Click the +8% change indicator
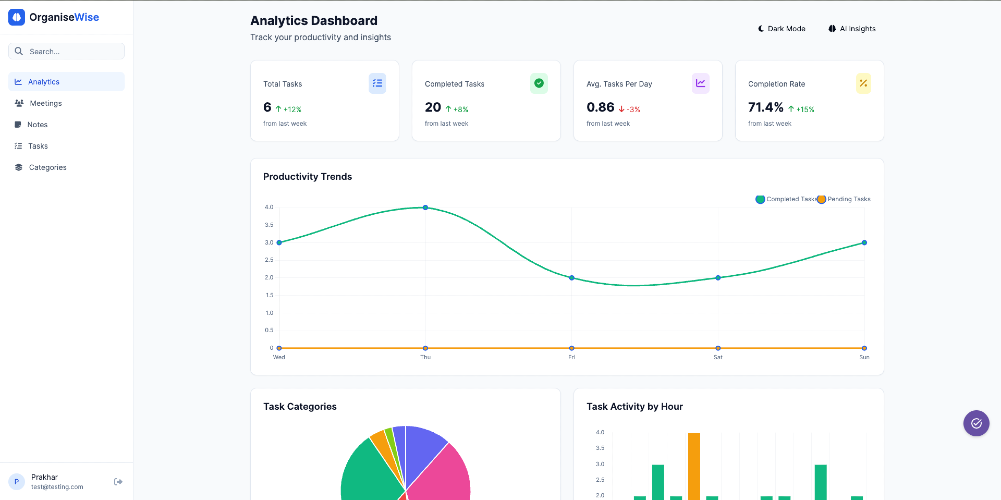This screenshot has width=1001, height=500. (x=457, y=109)
